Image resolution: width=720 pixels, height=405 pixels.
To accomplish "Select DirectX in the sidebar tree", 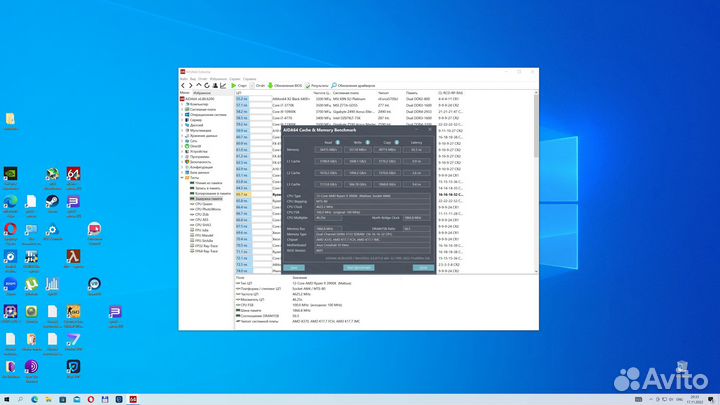I will point(196,146).
